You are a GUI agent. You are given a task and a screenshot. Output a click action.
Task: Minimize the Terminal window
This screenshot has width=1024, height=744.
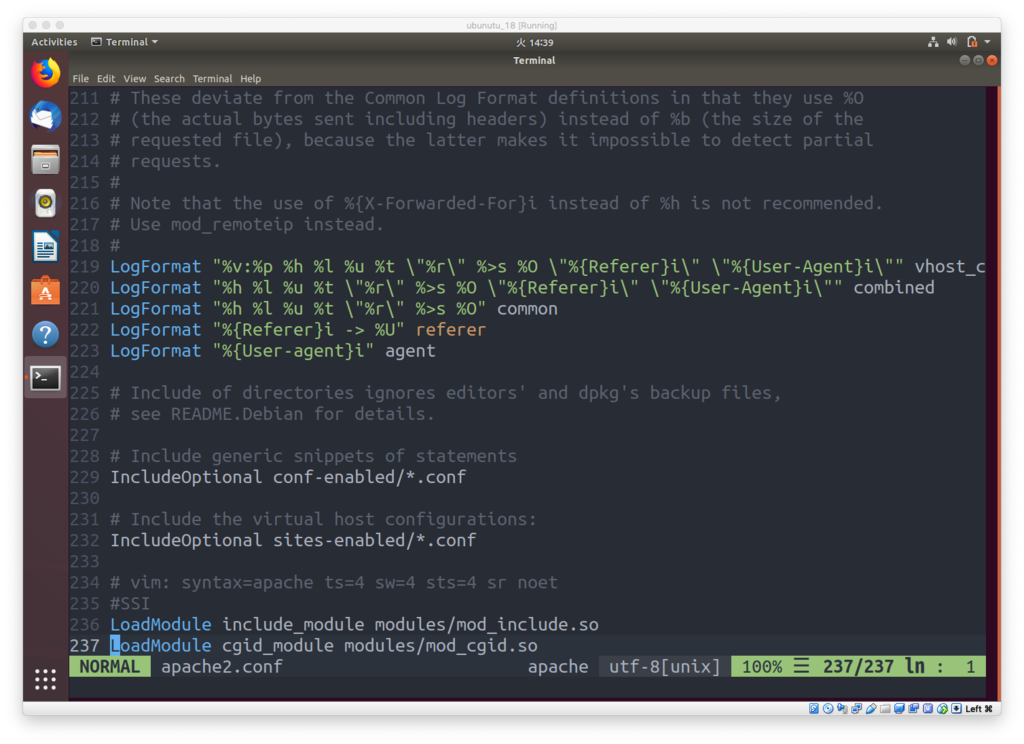point(965,60)
